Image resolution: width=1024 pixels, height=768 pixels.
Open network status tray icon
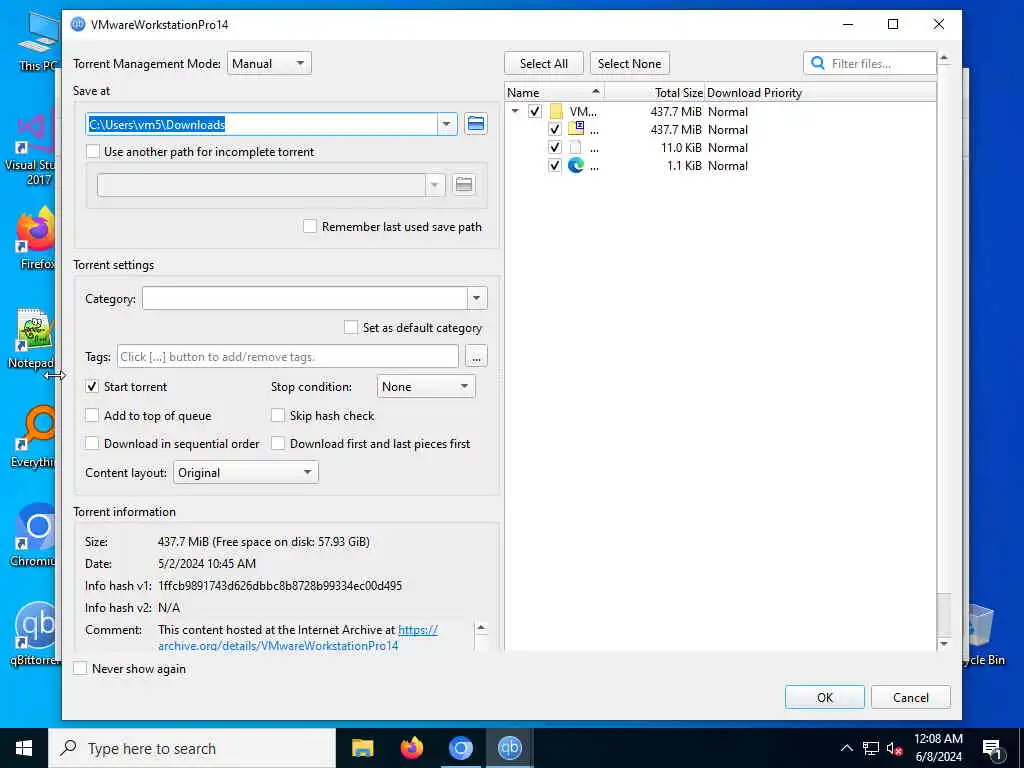871,748
